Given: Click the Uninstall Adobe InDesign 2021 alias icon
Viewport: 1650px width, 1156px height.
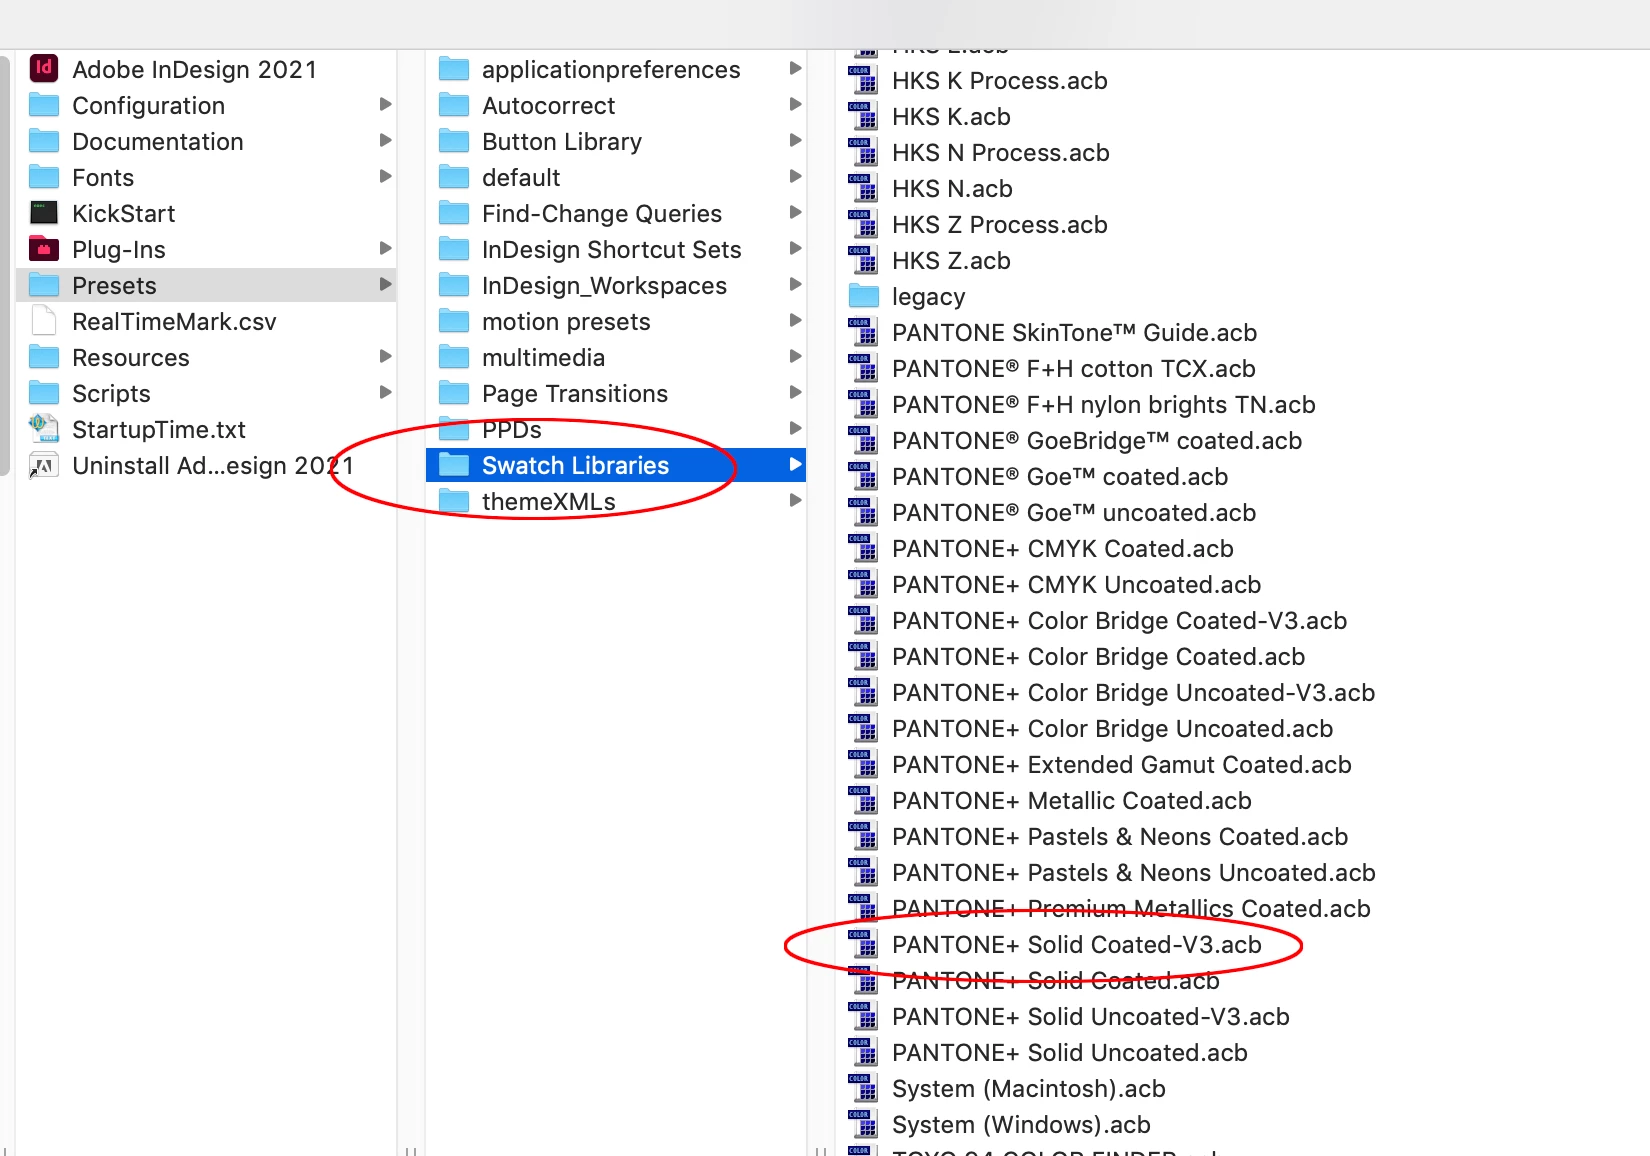Looking at the screenshot, I should [x=44, y=465].
